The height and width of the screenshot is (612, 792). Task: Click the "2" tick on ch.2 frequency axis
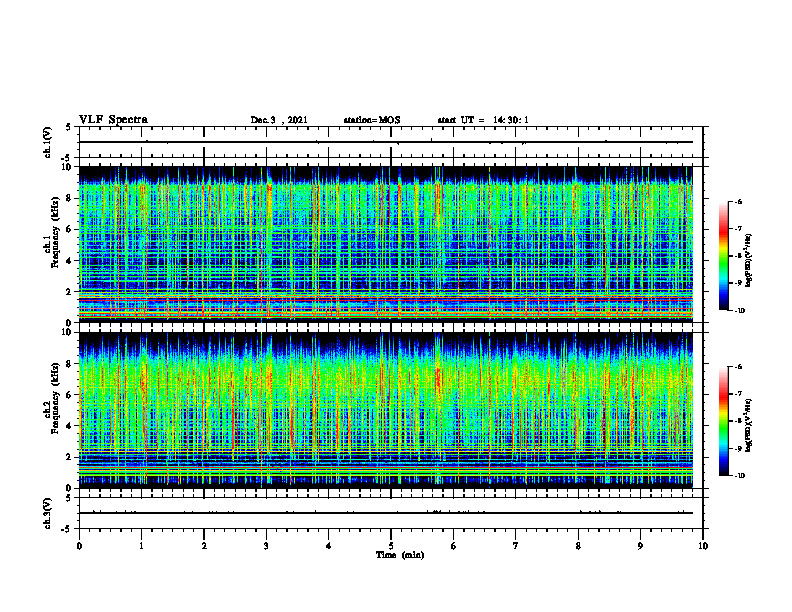coord(69,457)
